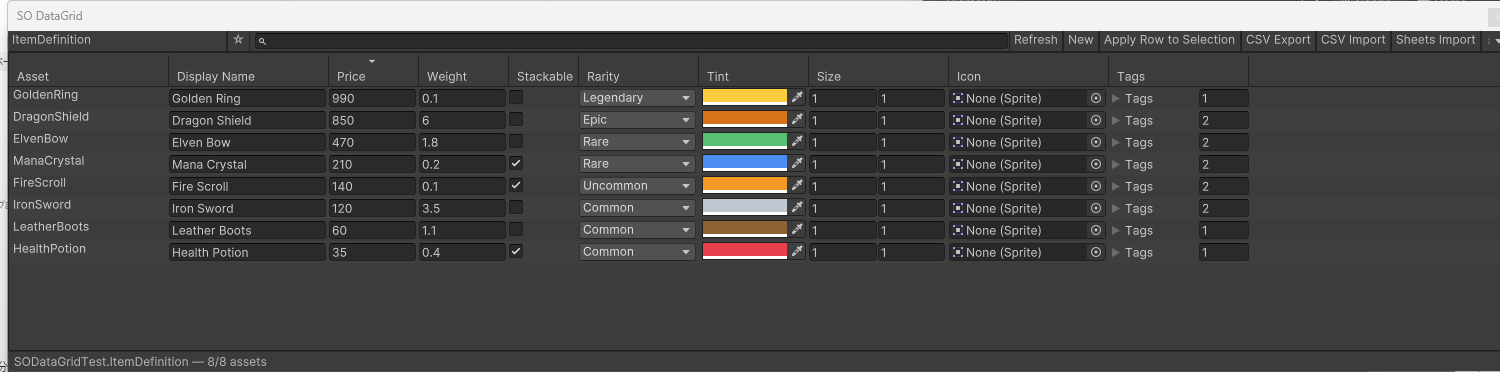Open Rarity dropdown for Mana Crystal
Screen dimensions: 1500x372
(637, 164)
